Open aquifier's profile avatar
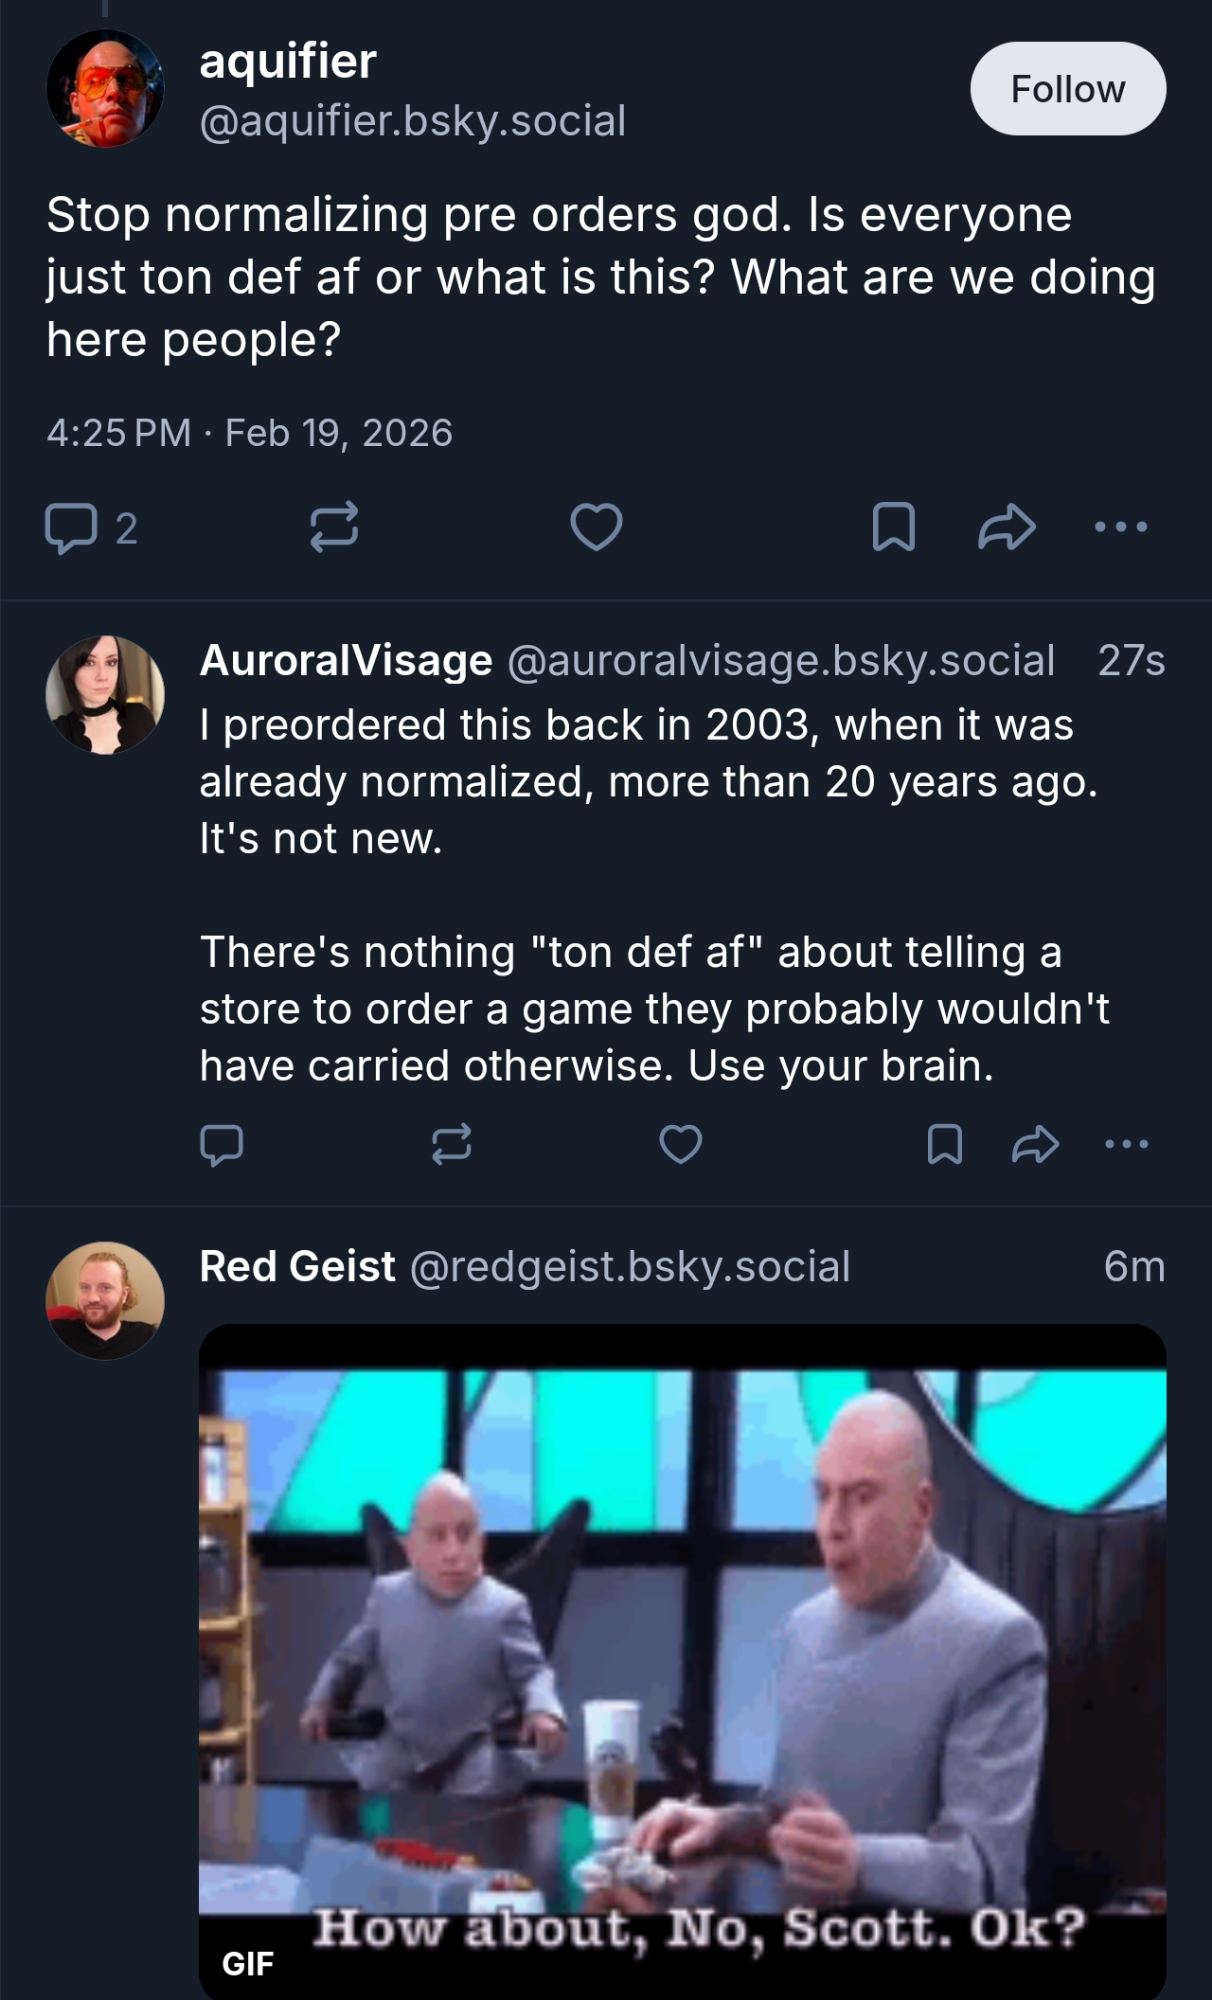The image size is (1212, 2000). 105,89
